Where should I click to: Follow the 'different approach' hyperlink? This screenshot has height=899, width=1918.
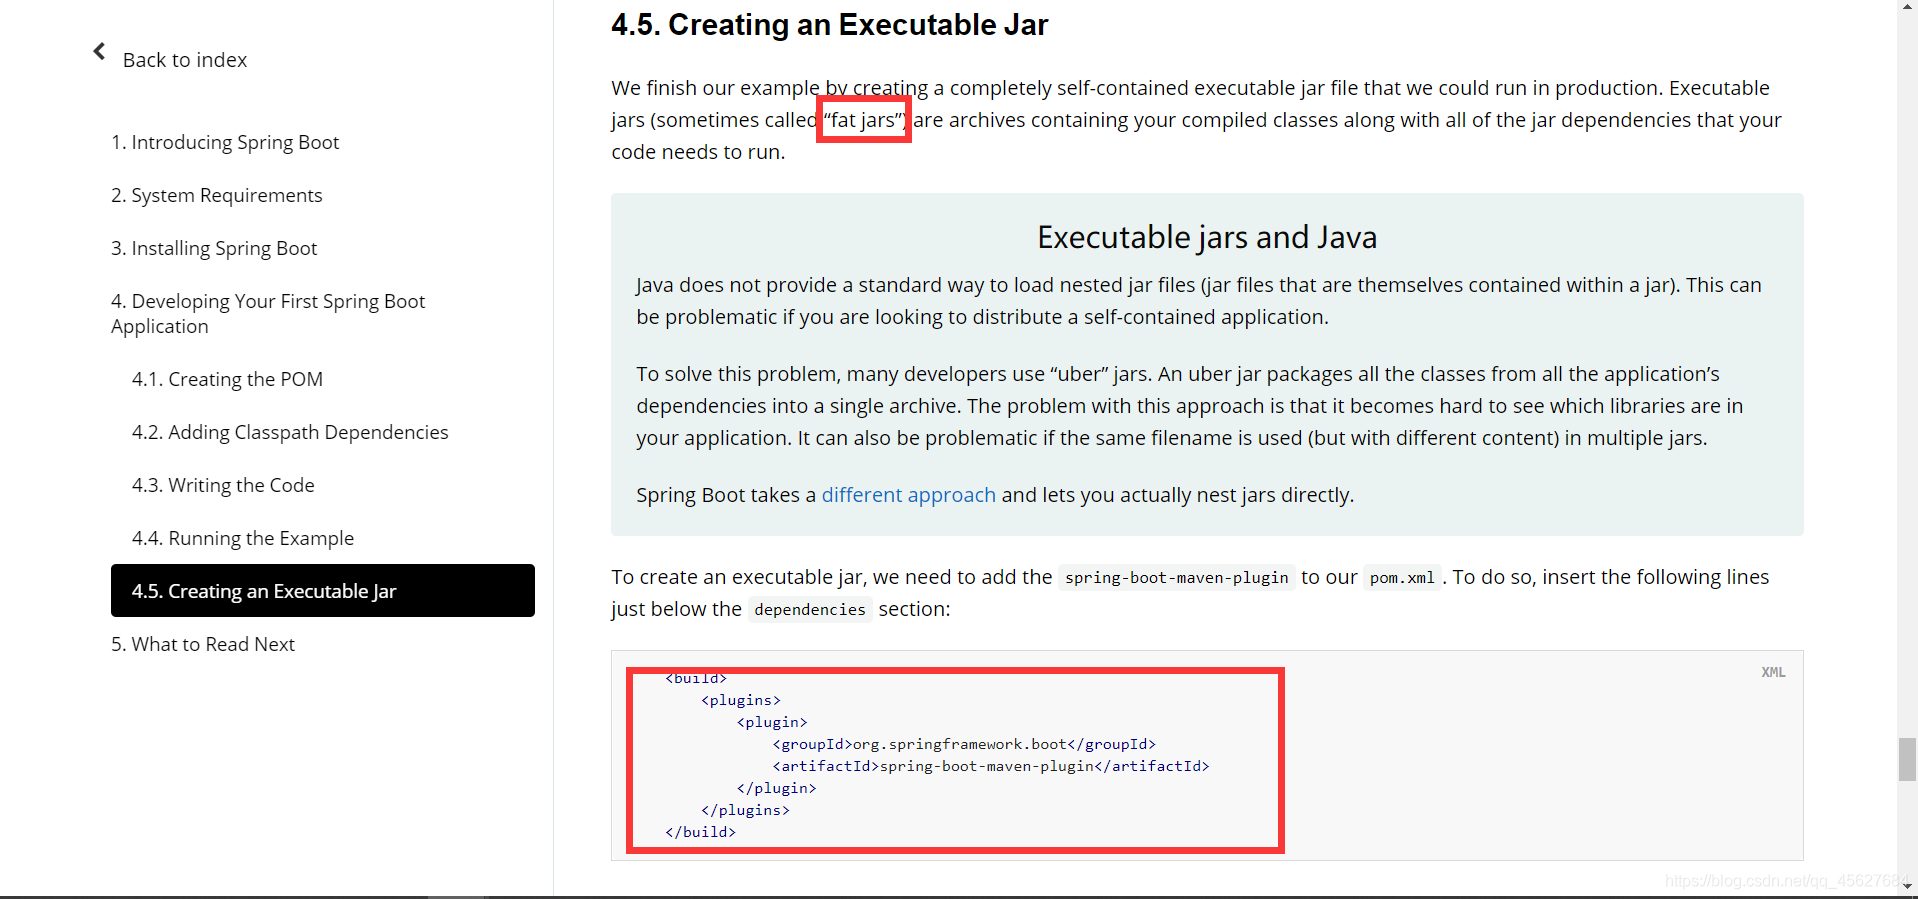point(909,495)
